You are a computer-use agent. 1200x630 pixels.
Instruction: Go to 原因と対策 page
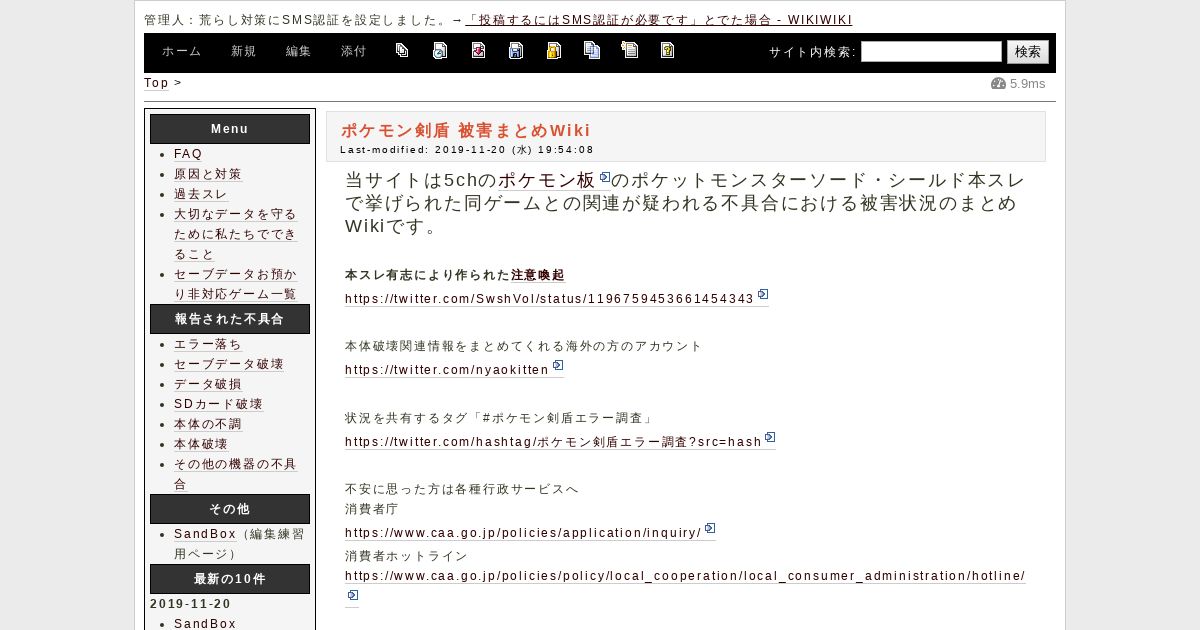pos(207,174)
